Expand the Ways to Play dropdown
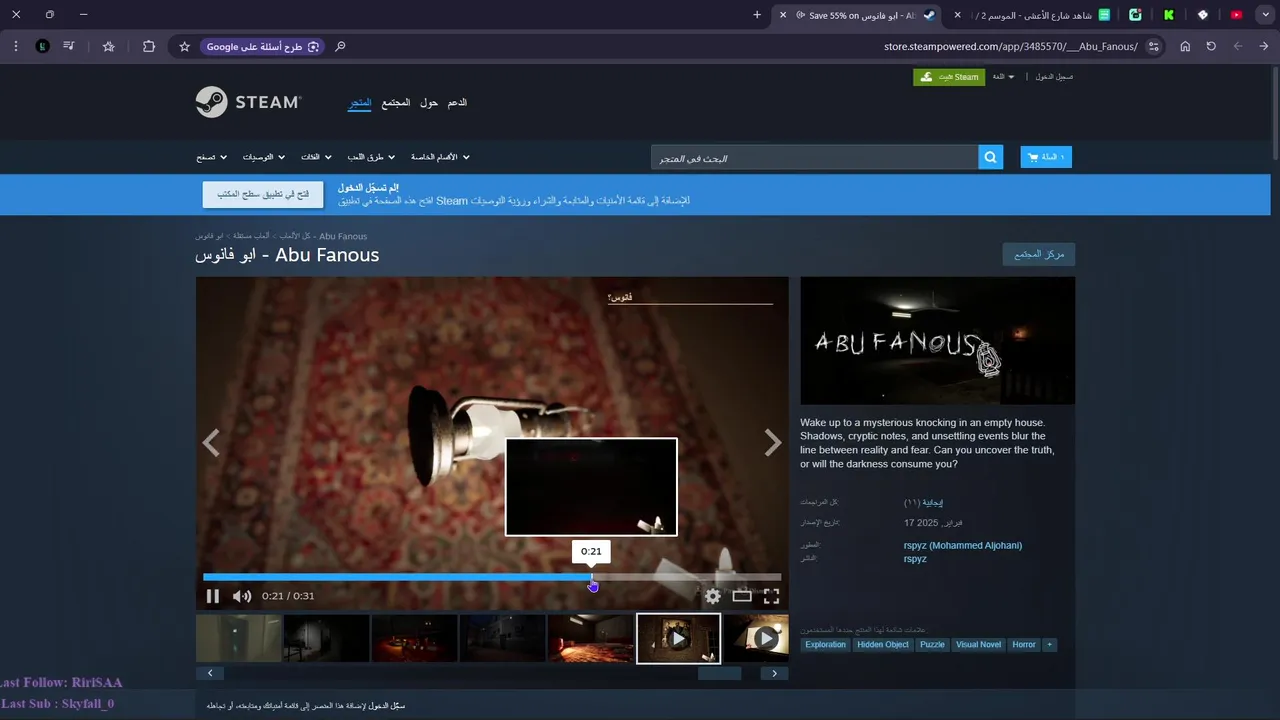Viewport: 1280px width, 720px height. 371,157
